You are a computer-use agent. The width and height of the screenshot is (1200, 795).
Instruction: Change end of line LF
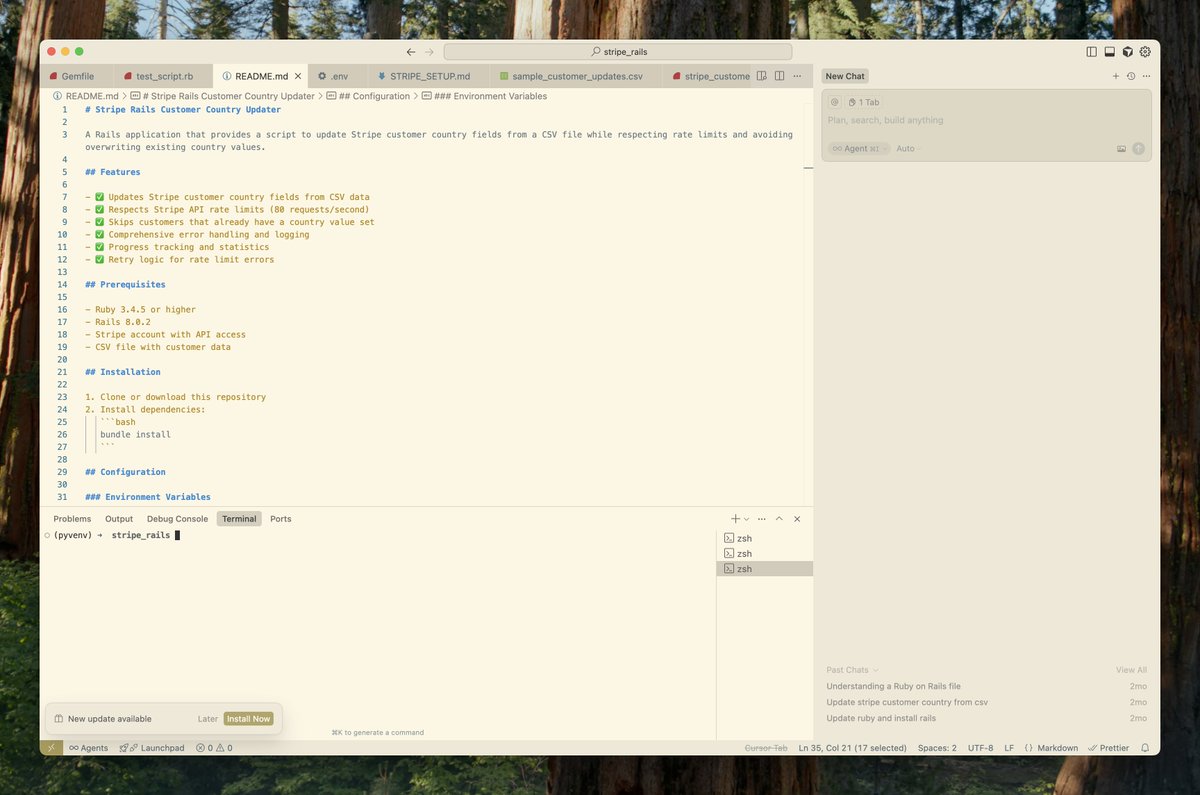[1009, 748]
